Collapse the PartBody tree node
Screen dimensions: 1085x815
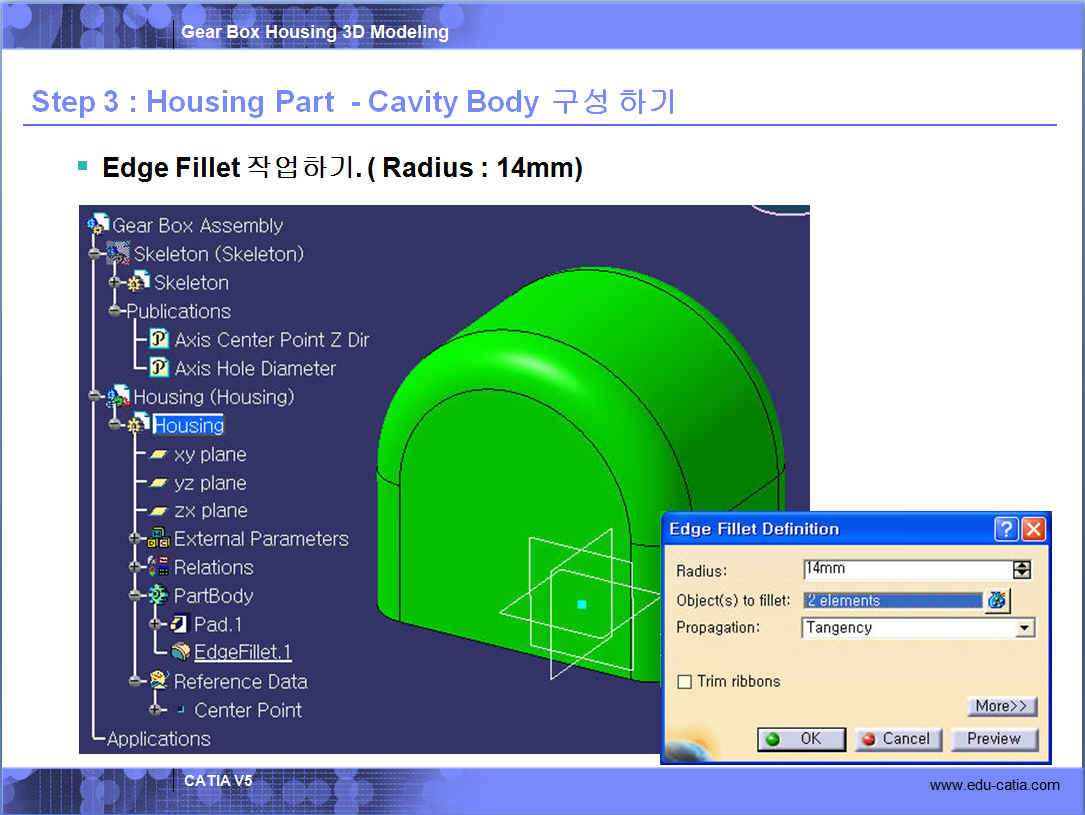point(135,596)
